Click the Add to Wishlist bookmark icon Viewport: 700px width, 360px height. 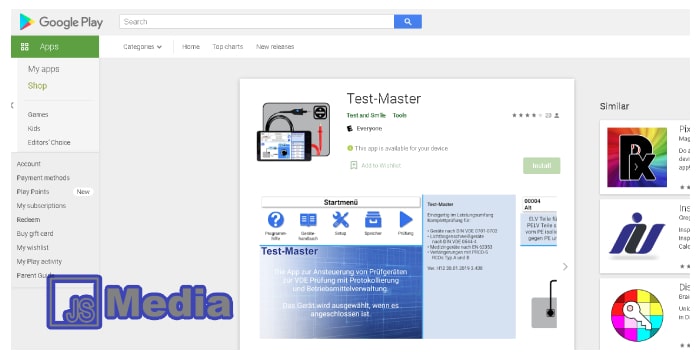pos(354,165)
